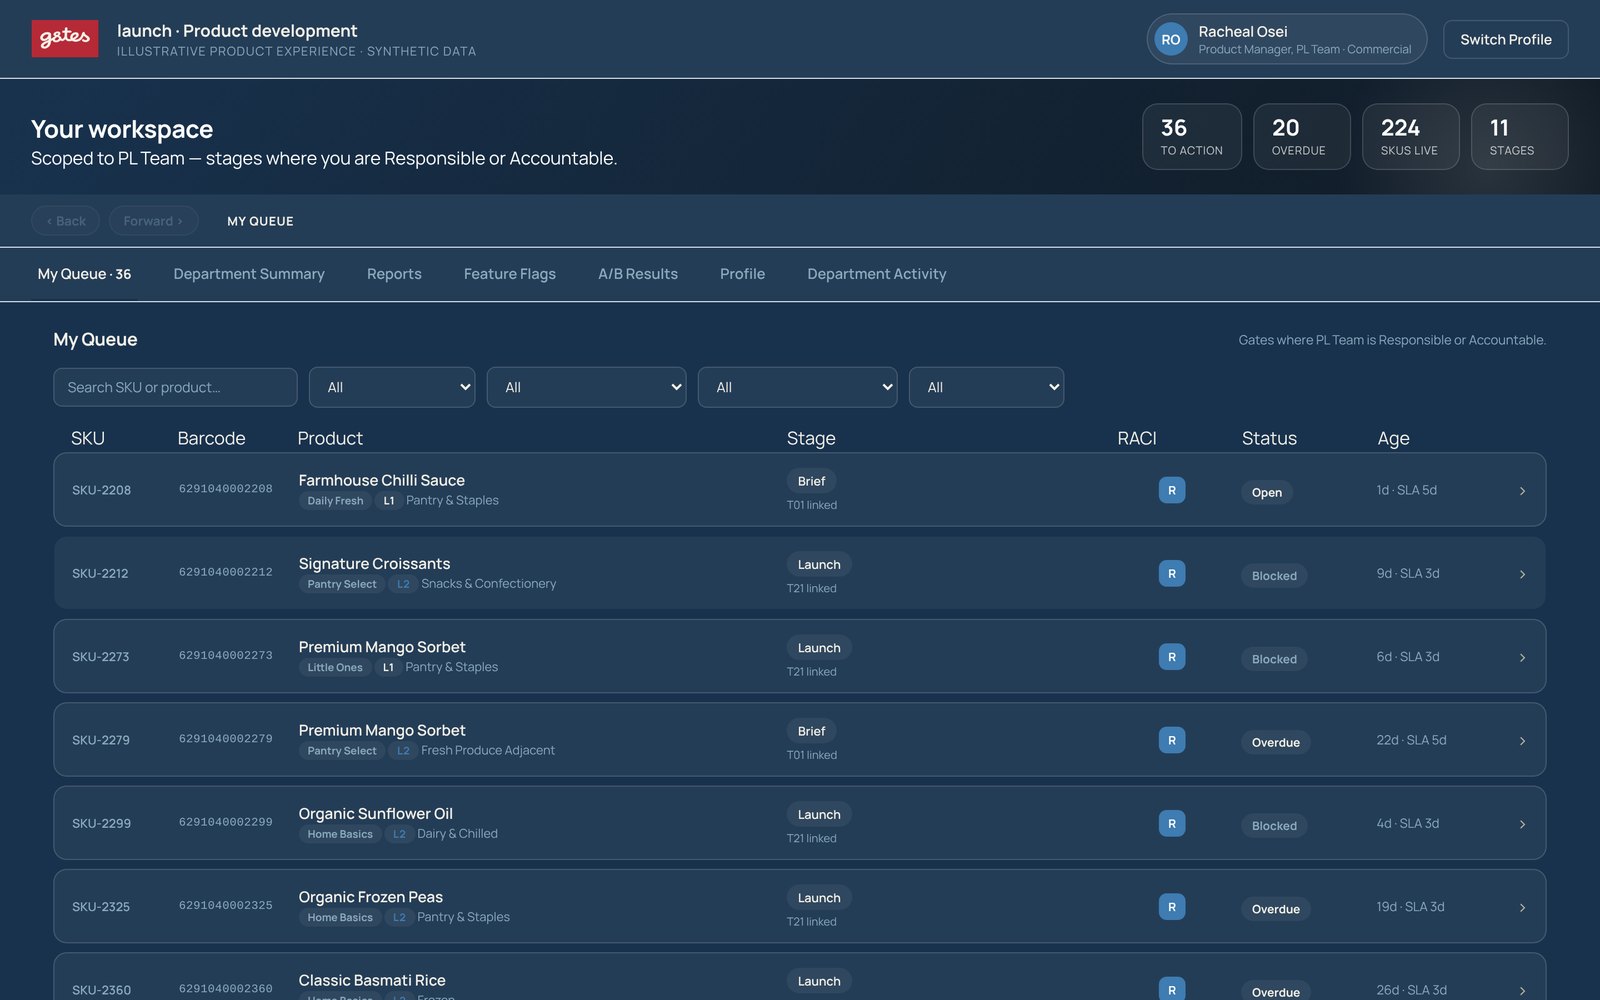Click the R RACI badge for SKU-2208
Image resolution: width=1600 pixels, height=1000 pixels.
coord(1172,490)
